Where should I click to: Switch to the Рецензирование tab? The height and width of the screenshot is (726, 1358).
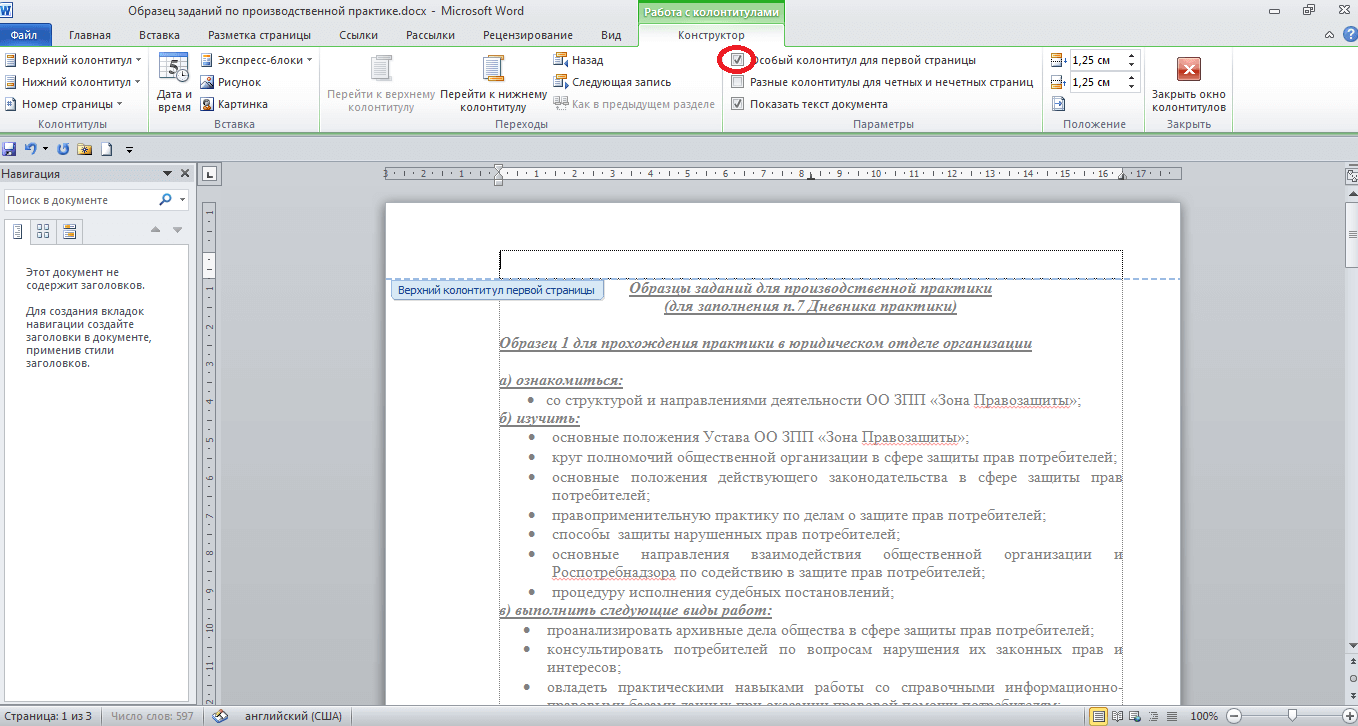(527, 35)
